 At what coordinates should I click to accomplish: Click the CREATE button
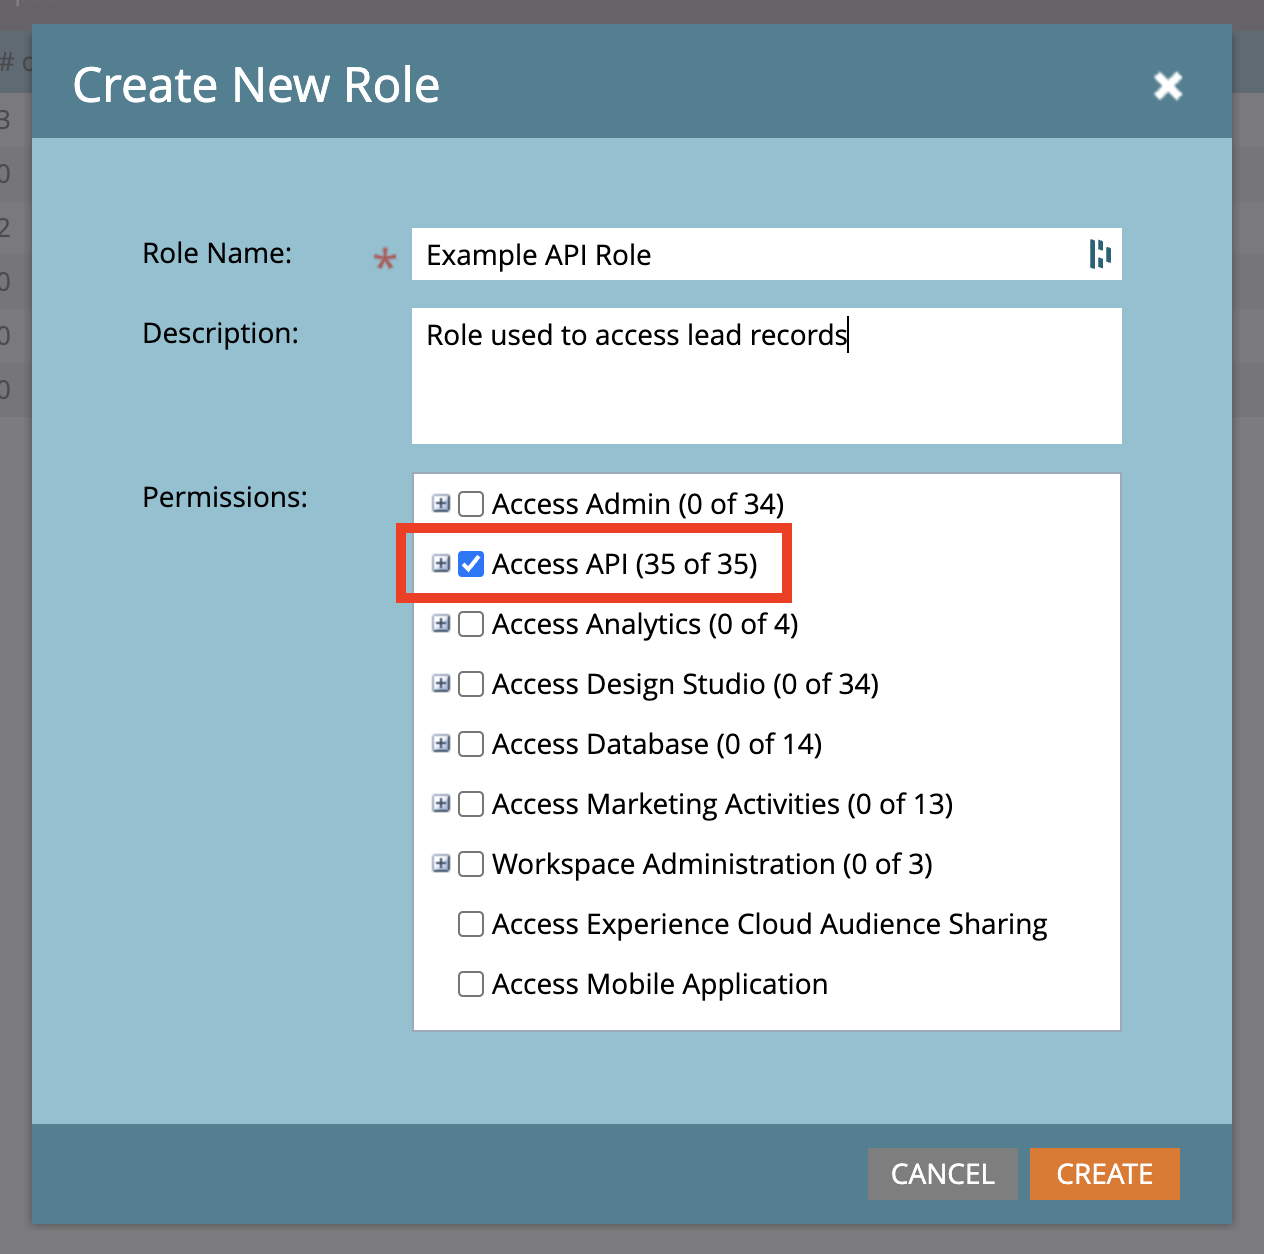click(x=1104, y=1174)
